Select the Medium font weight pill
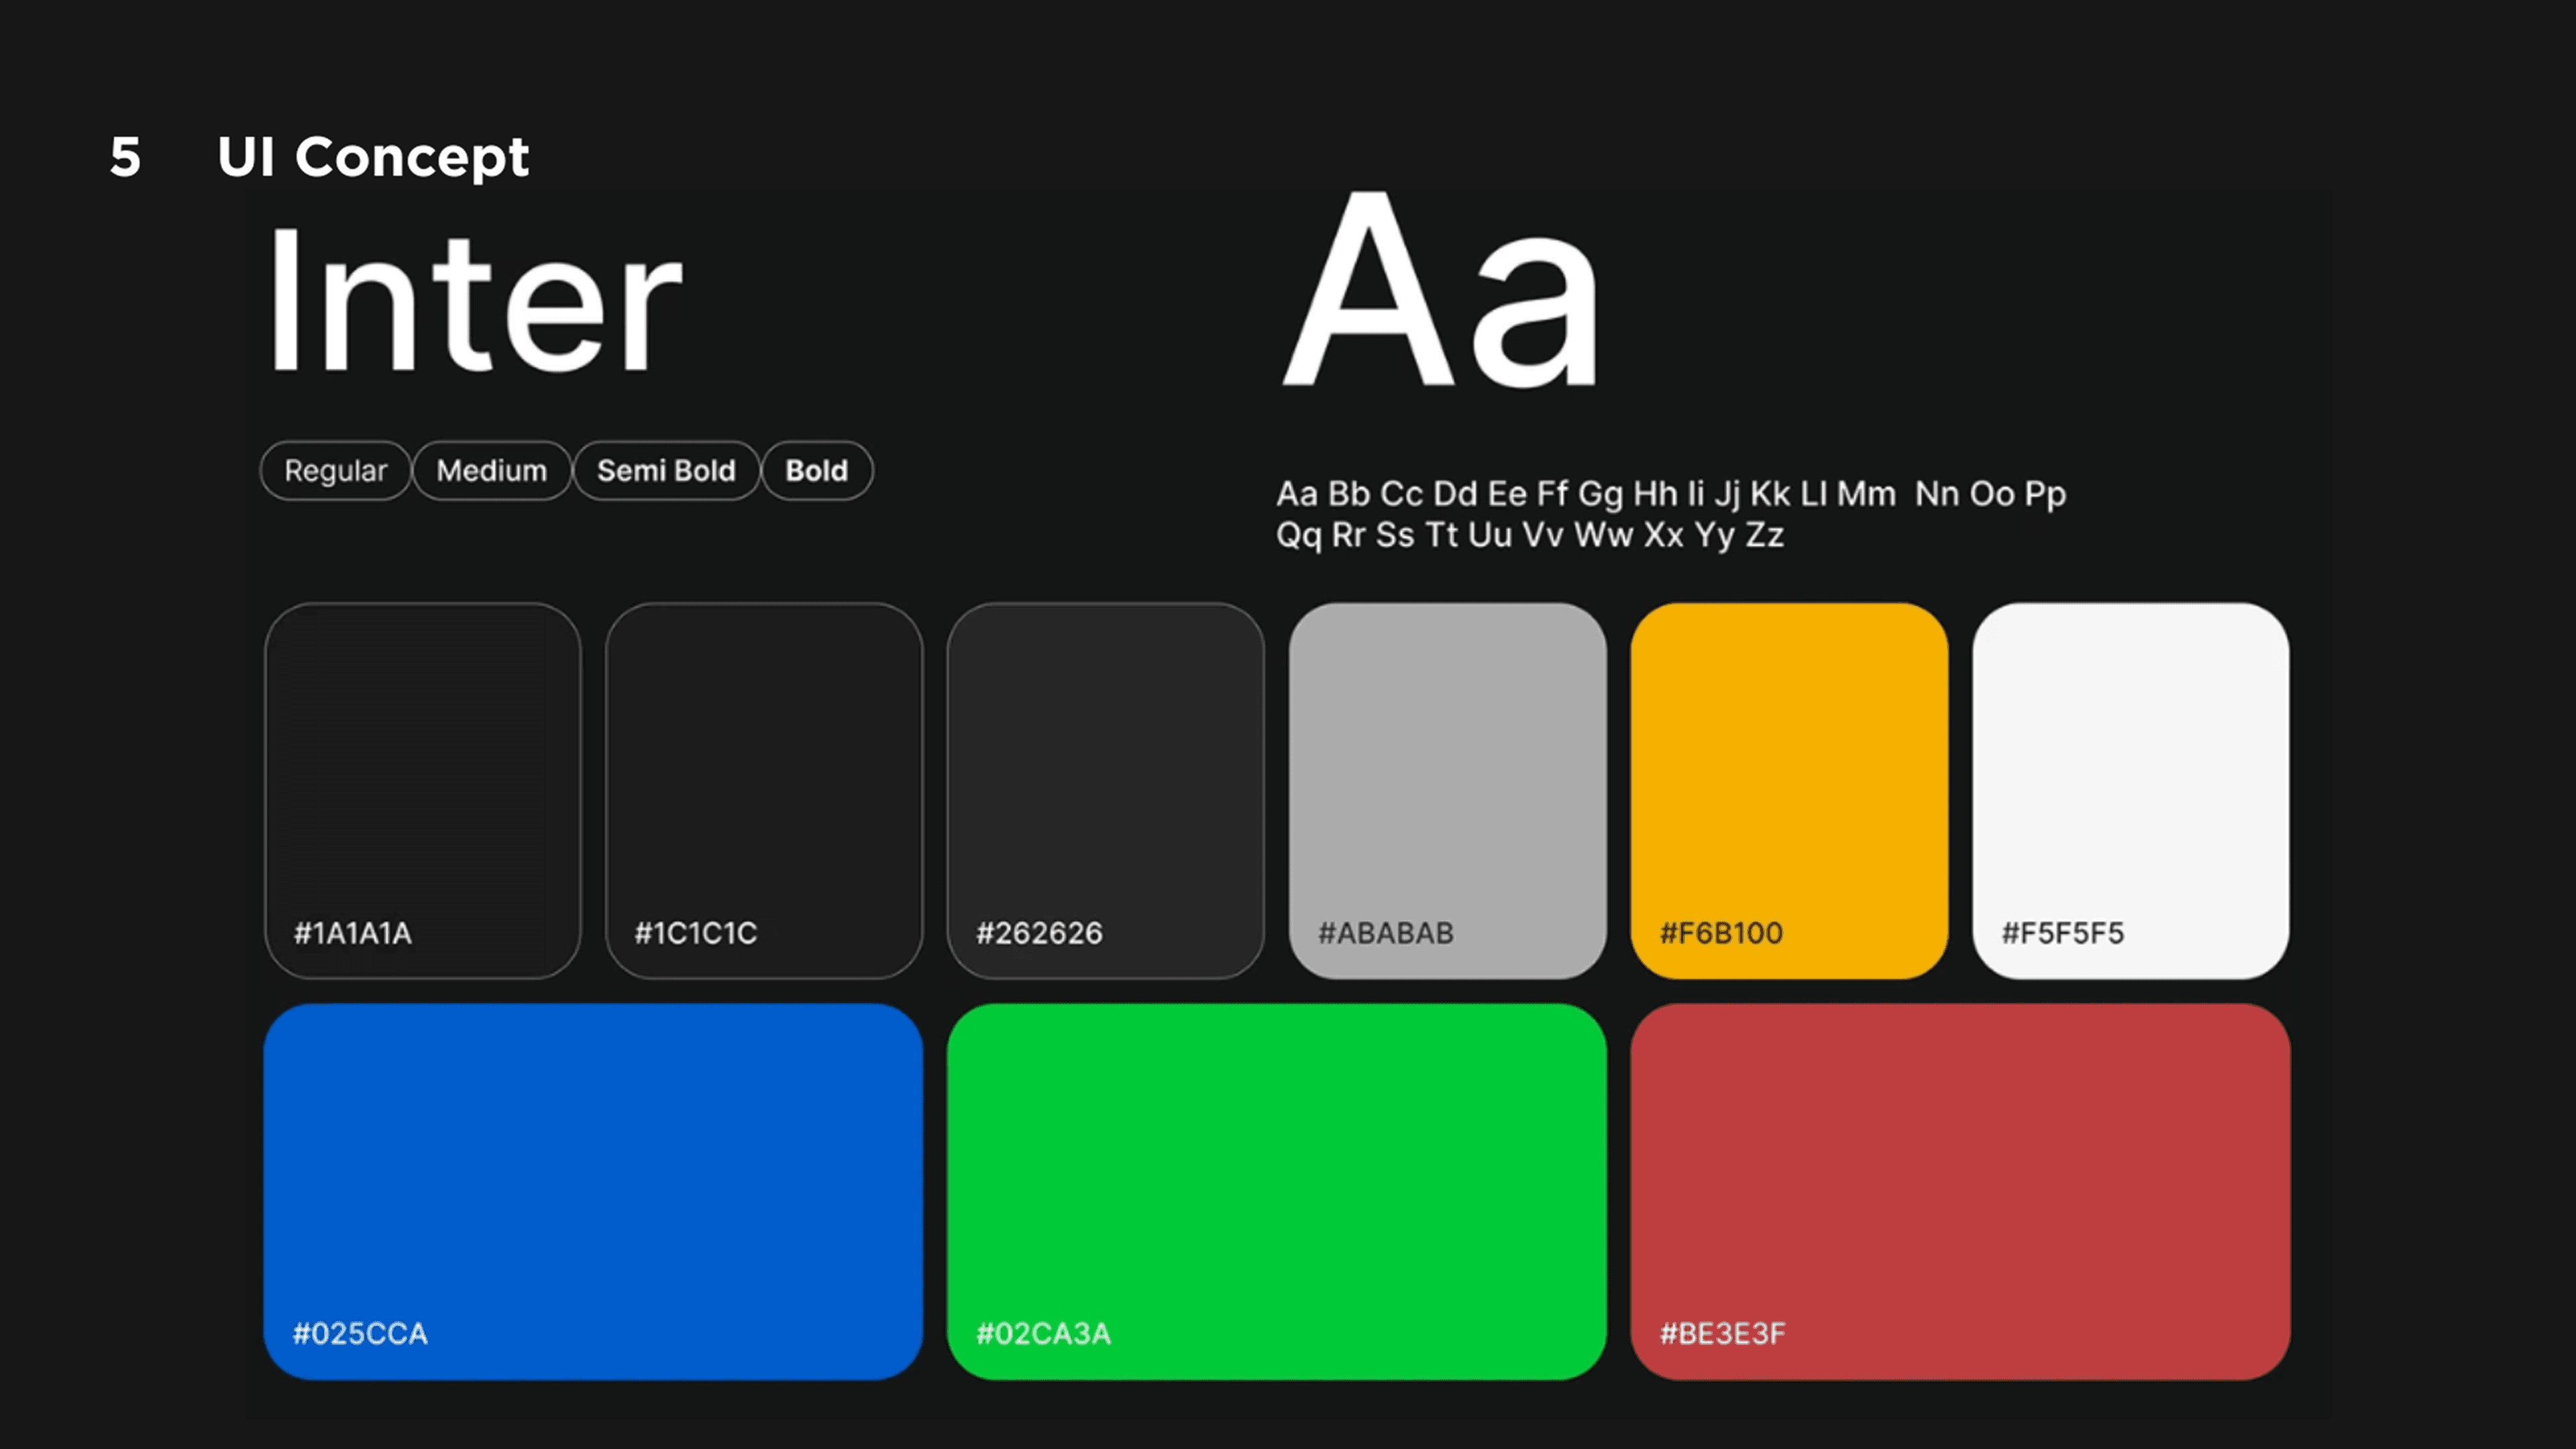The height and width of the screenshot is (1449, 2576). tap(491, 470)
